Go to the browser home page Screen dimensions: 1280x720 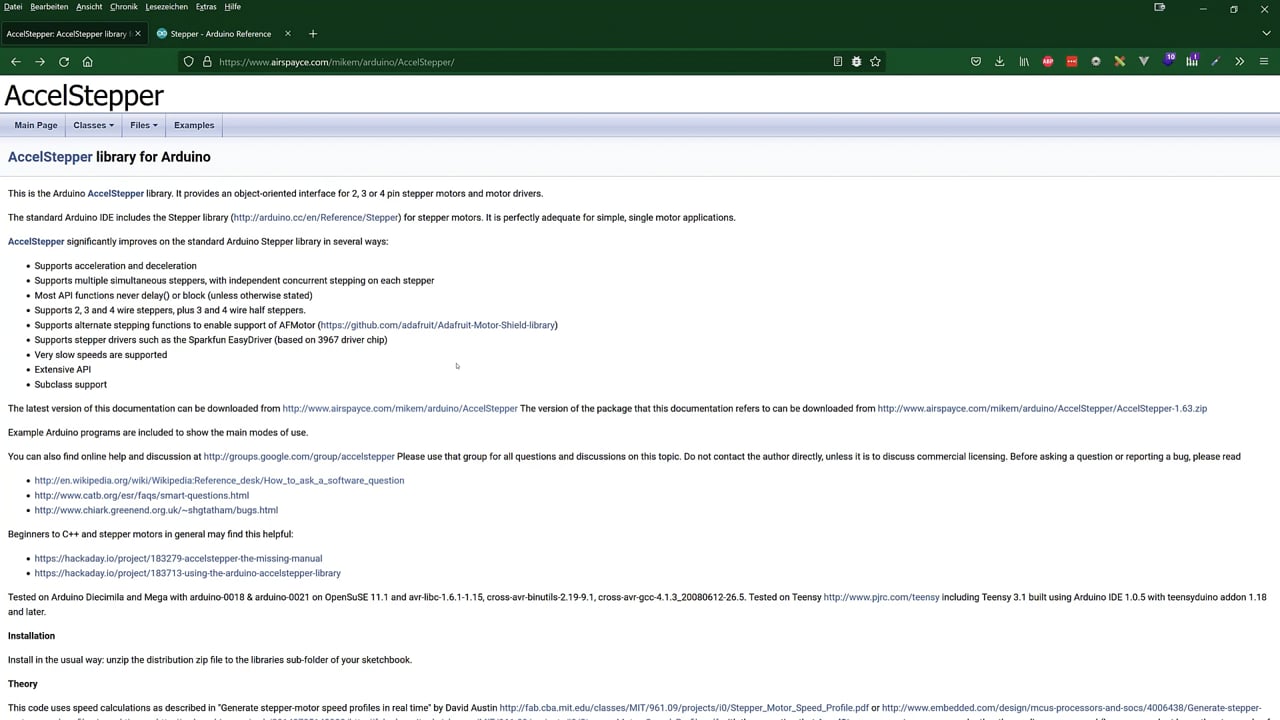tap(88, 62)
